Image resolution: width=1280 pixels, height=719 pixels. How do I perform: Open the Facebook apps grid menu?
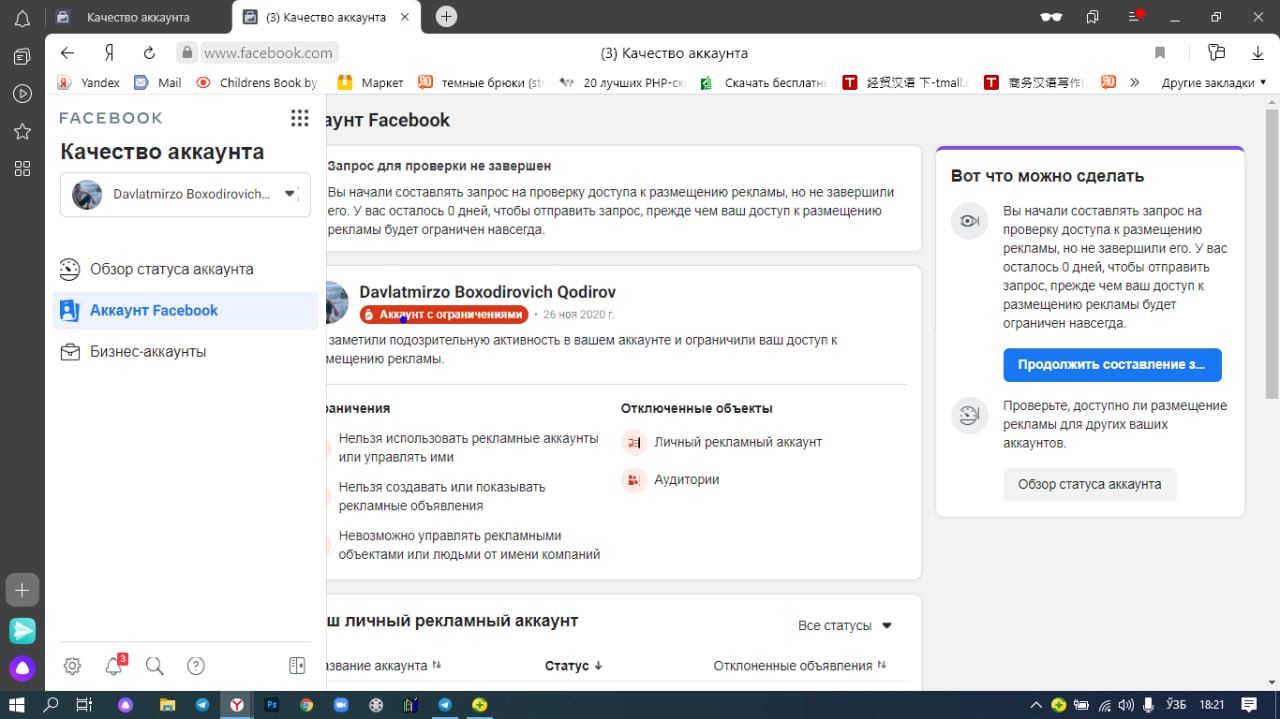[x=299, y=118]
